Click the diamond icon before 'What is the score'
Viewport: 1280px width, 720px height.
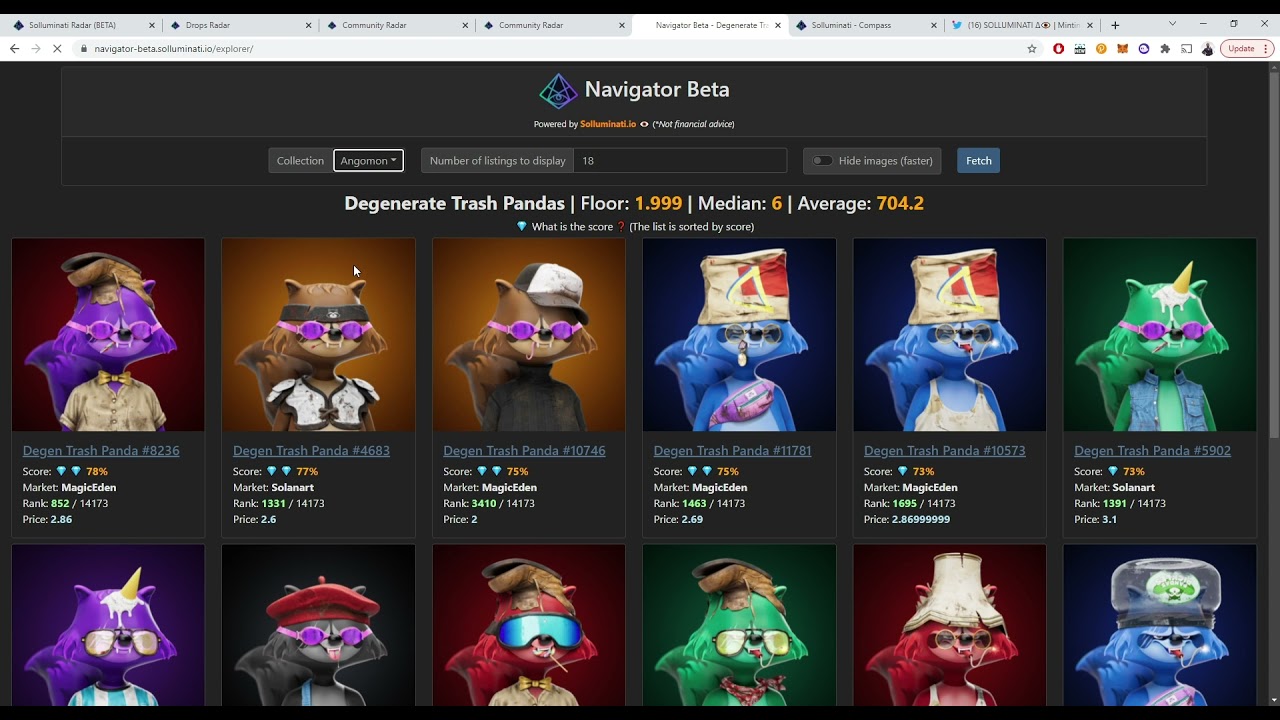(521, 227)
